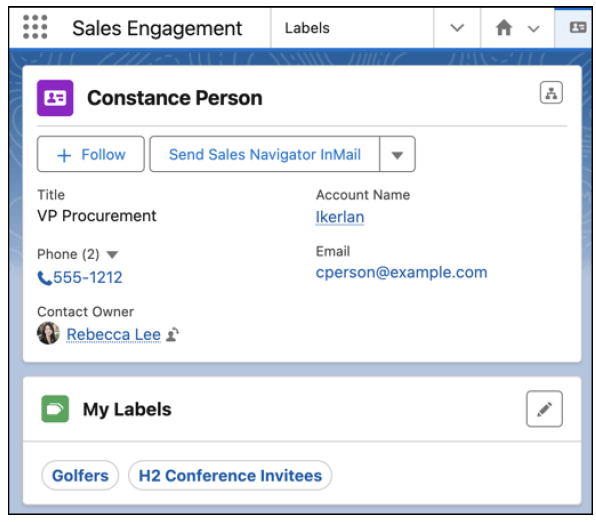Image resolution: width=596 pixels, height=522 pixels.
Task: Click the Email field label
Action: (333, 251)
